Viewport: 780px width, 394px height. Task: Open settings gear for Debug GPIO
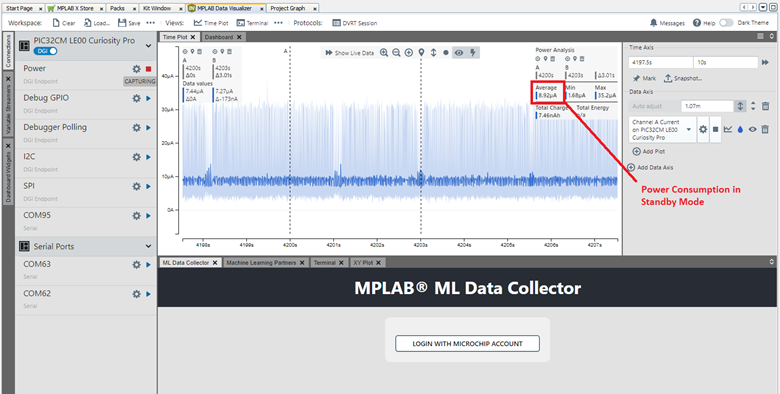tap(136, 98)
